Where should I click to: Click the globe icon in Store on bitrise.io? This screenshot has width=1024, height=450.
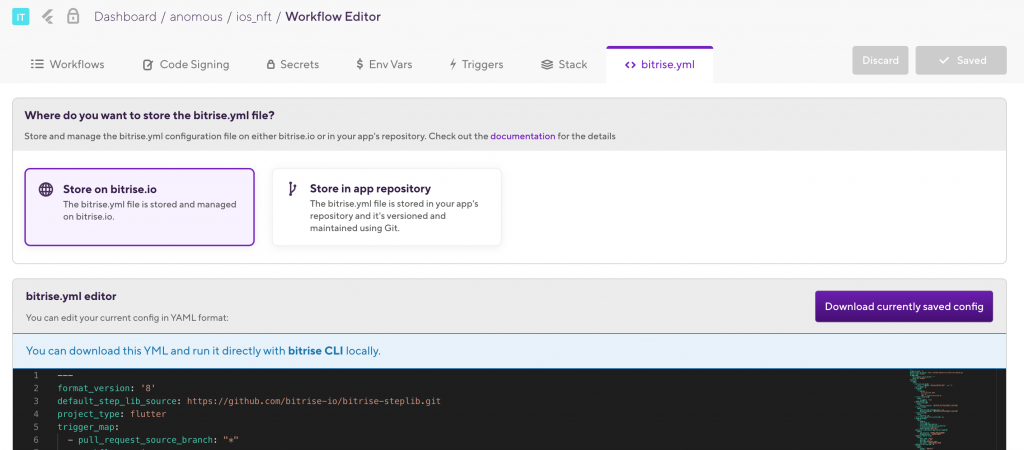(46, 189)
